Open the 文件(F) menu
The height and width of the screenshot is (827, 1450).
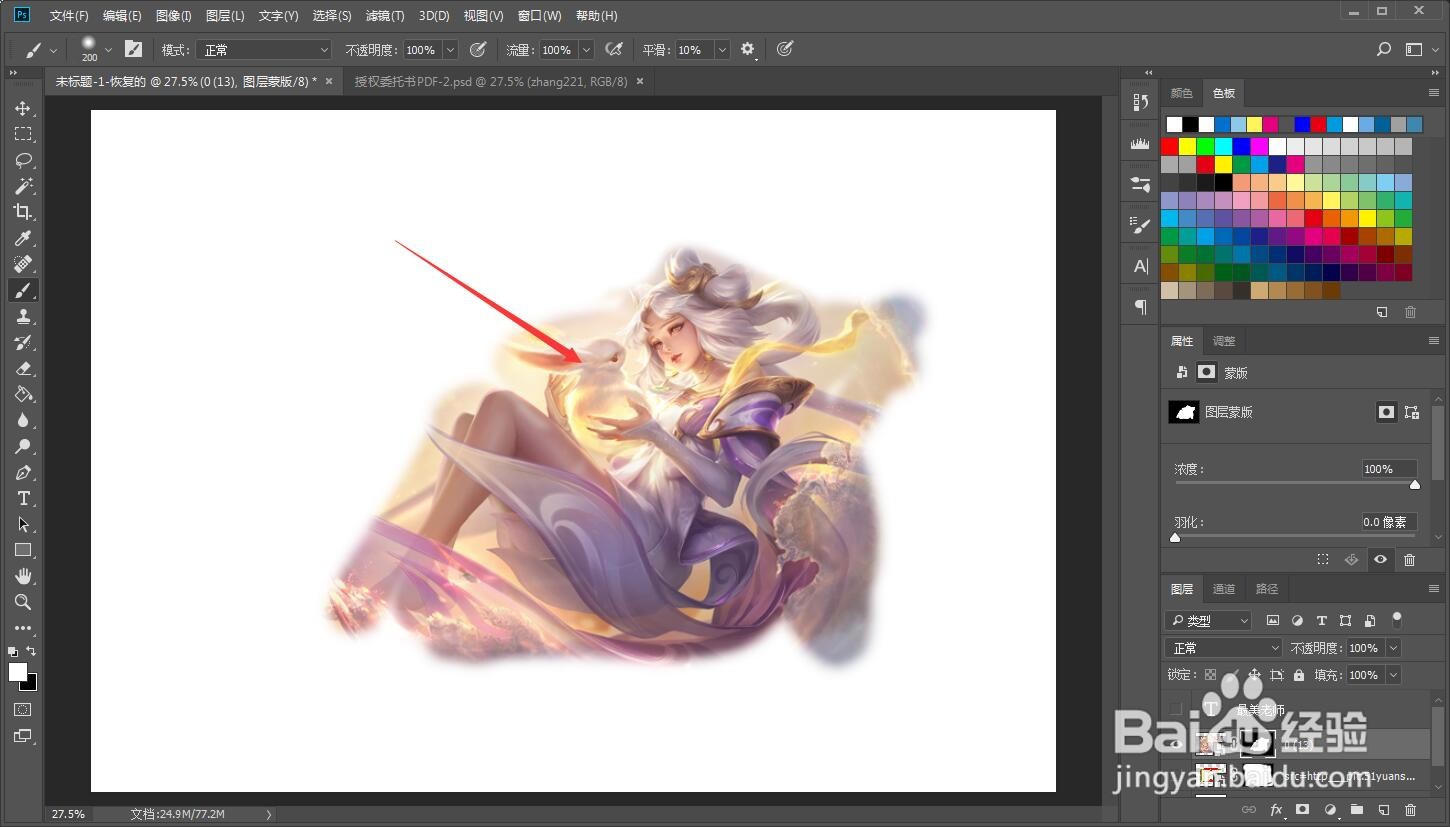pos(69,16)
